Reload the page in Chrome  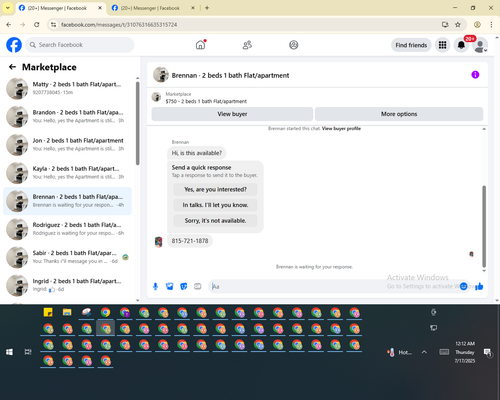point(37,25)
